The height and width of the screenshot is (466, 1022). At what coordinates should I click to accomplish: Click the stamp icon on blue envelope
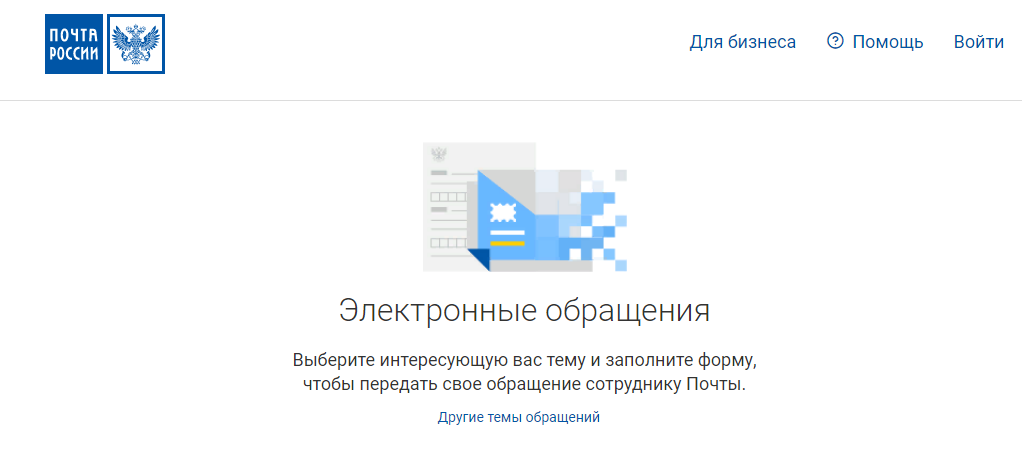pos(505,213)
